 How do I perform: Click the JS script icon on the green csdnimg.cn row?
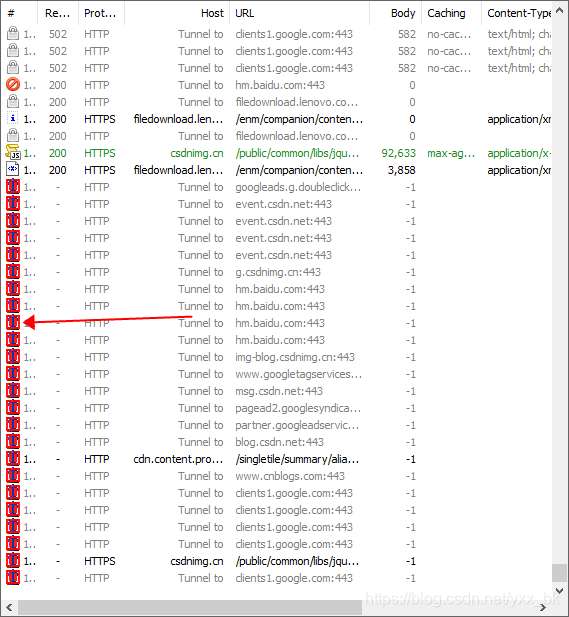(x=13, y=152)
